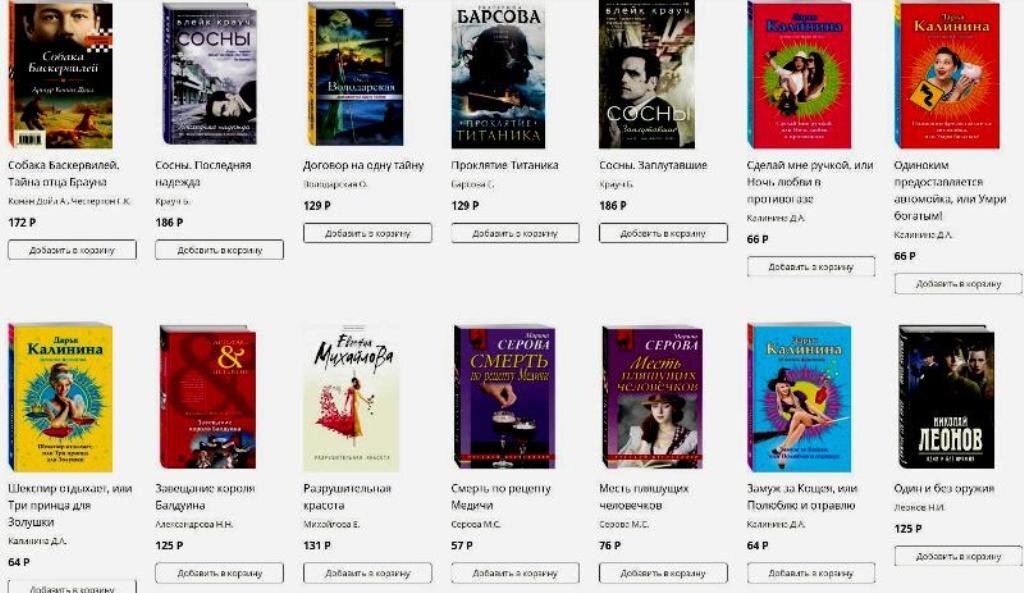Add Проклятие Титаника to cart

[515, 233]
